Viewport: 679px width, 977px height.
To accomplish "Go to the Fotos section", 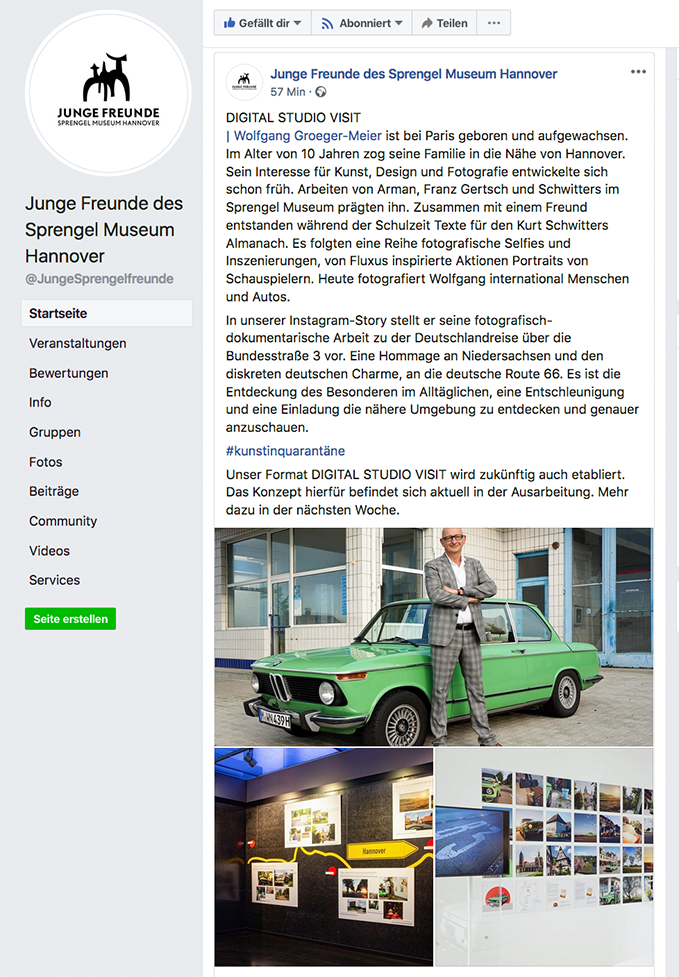I will tap(45, 462).
